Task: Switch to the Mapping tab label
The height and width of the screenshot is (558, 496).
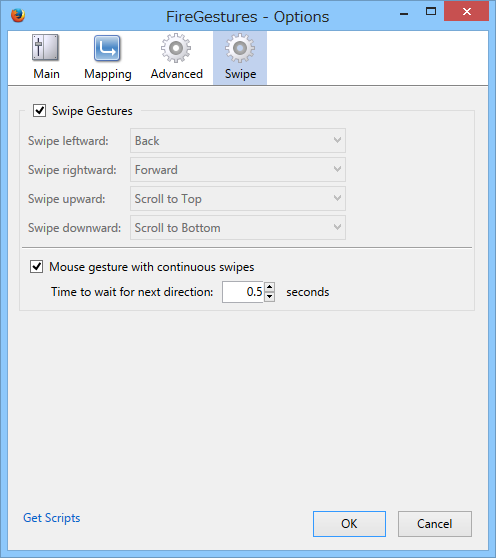Action: point(108,74)
